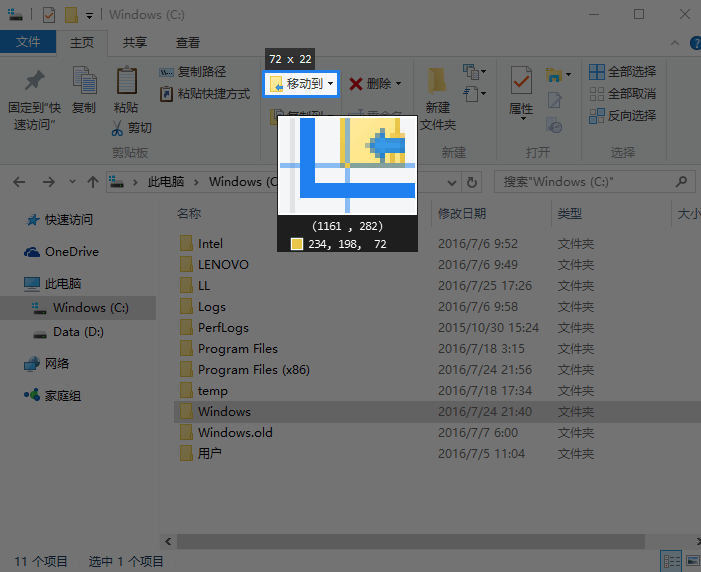The width and height of the screenshot is (701, 572).
Task: Sort by the Name (名称) column
Action: [189, 213]
